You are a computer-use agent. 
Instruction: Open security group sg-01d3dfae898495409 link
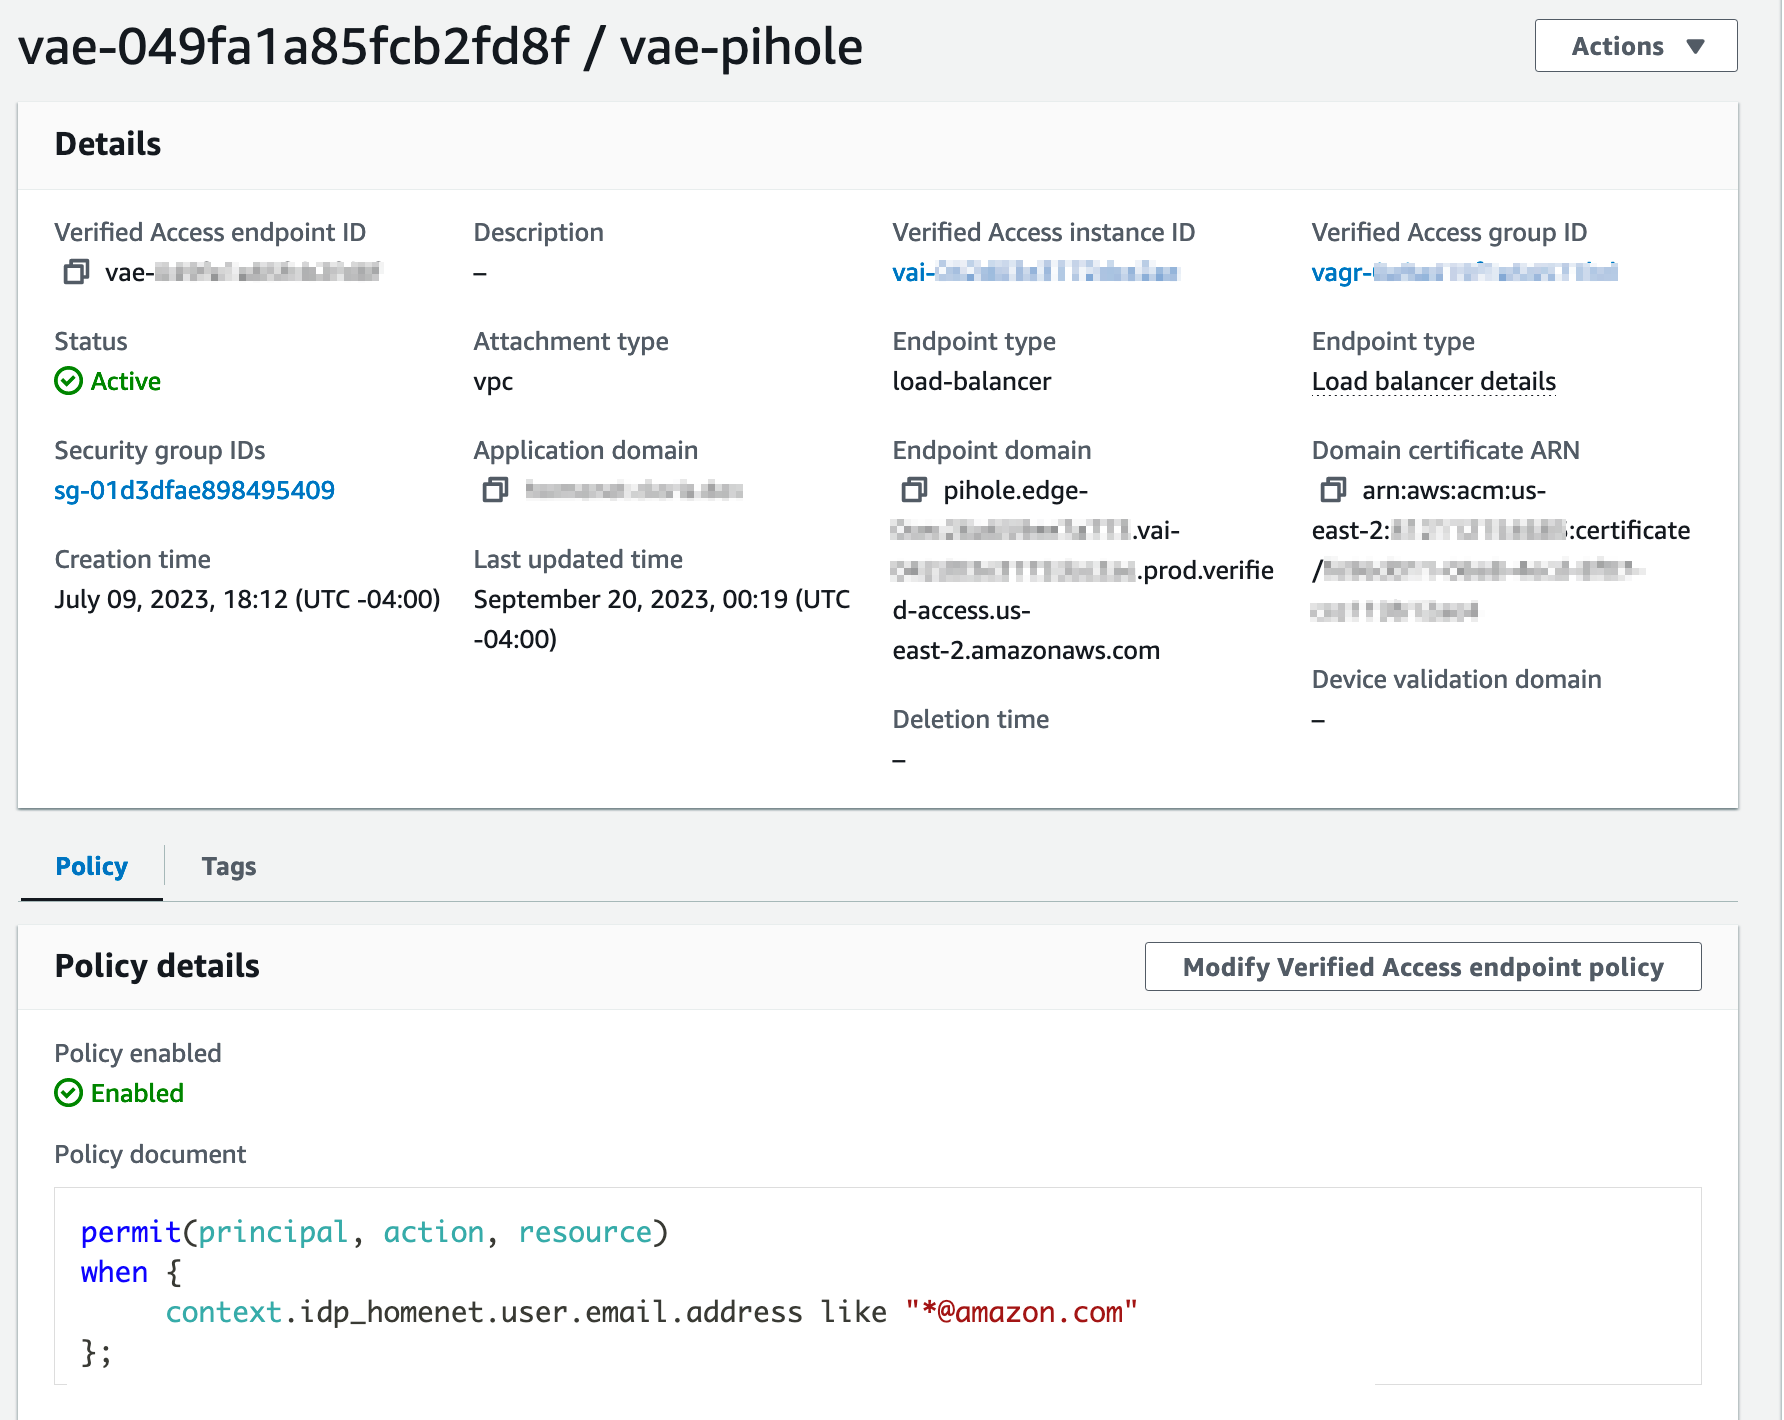pyautogui.click(x=194, y=490)
